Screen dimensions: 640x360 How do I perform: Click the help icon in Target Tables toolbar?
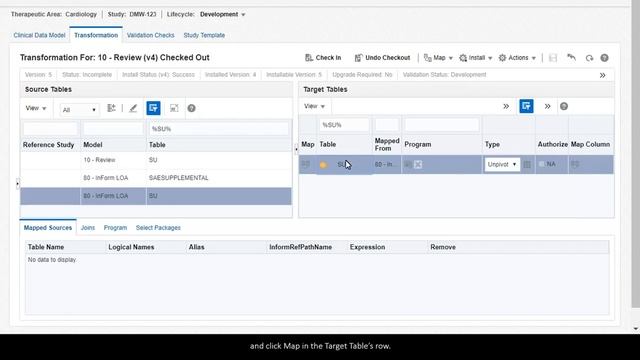564,106
